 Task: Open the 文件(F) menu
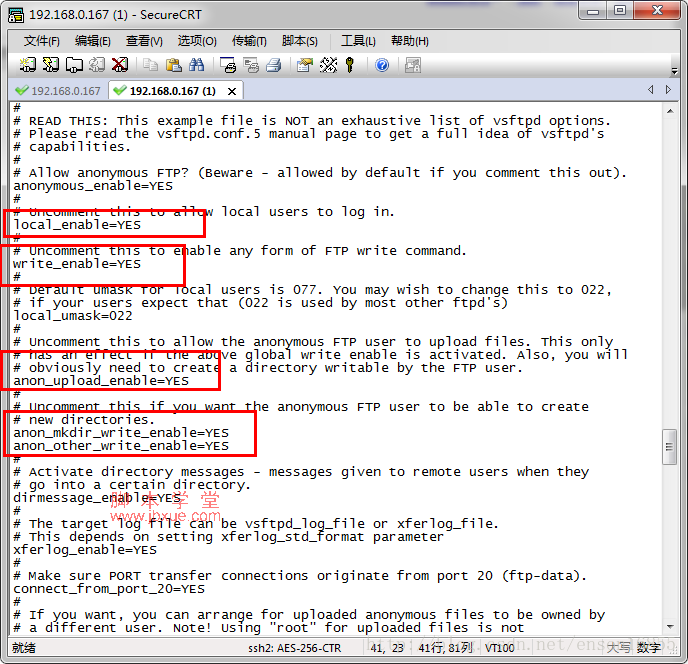coord(41,41)
